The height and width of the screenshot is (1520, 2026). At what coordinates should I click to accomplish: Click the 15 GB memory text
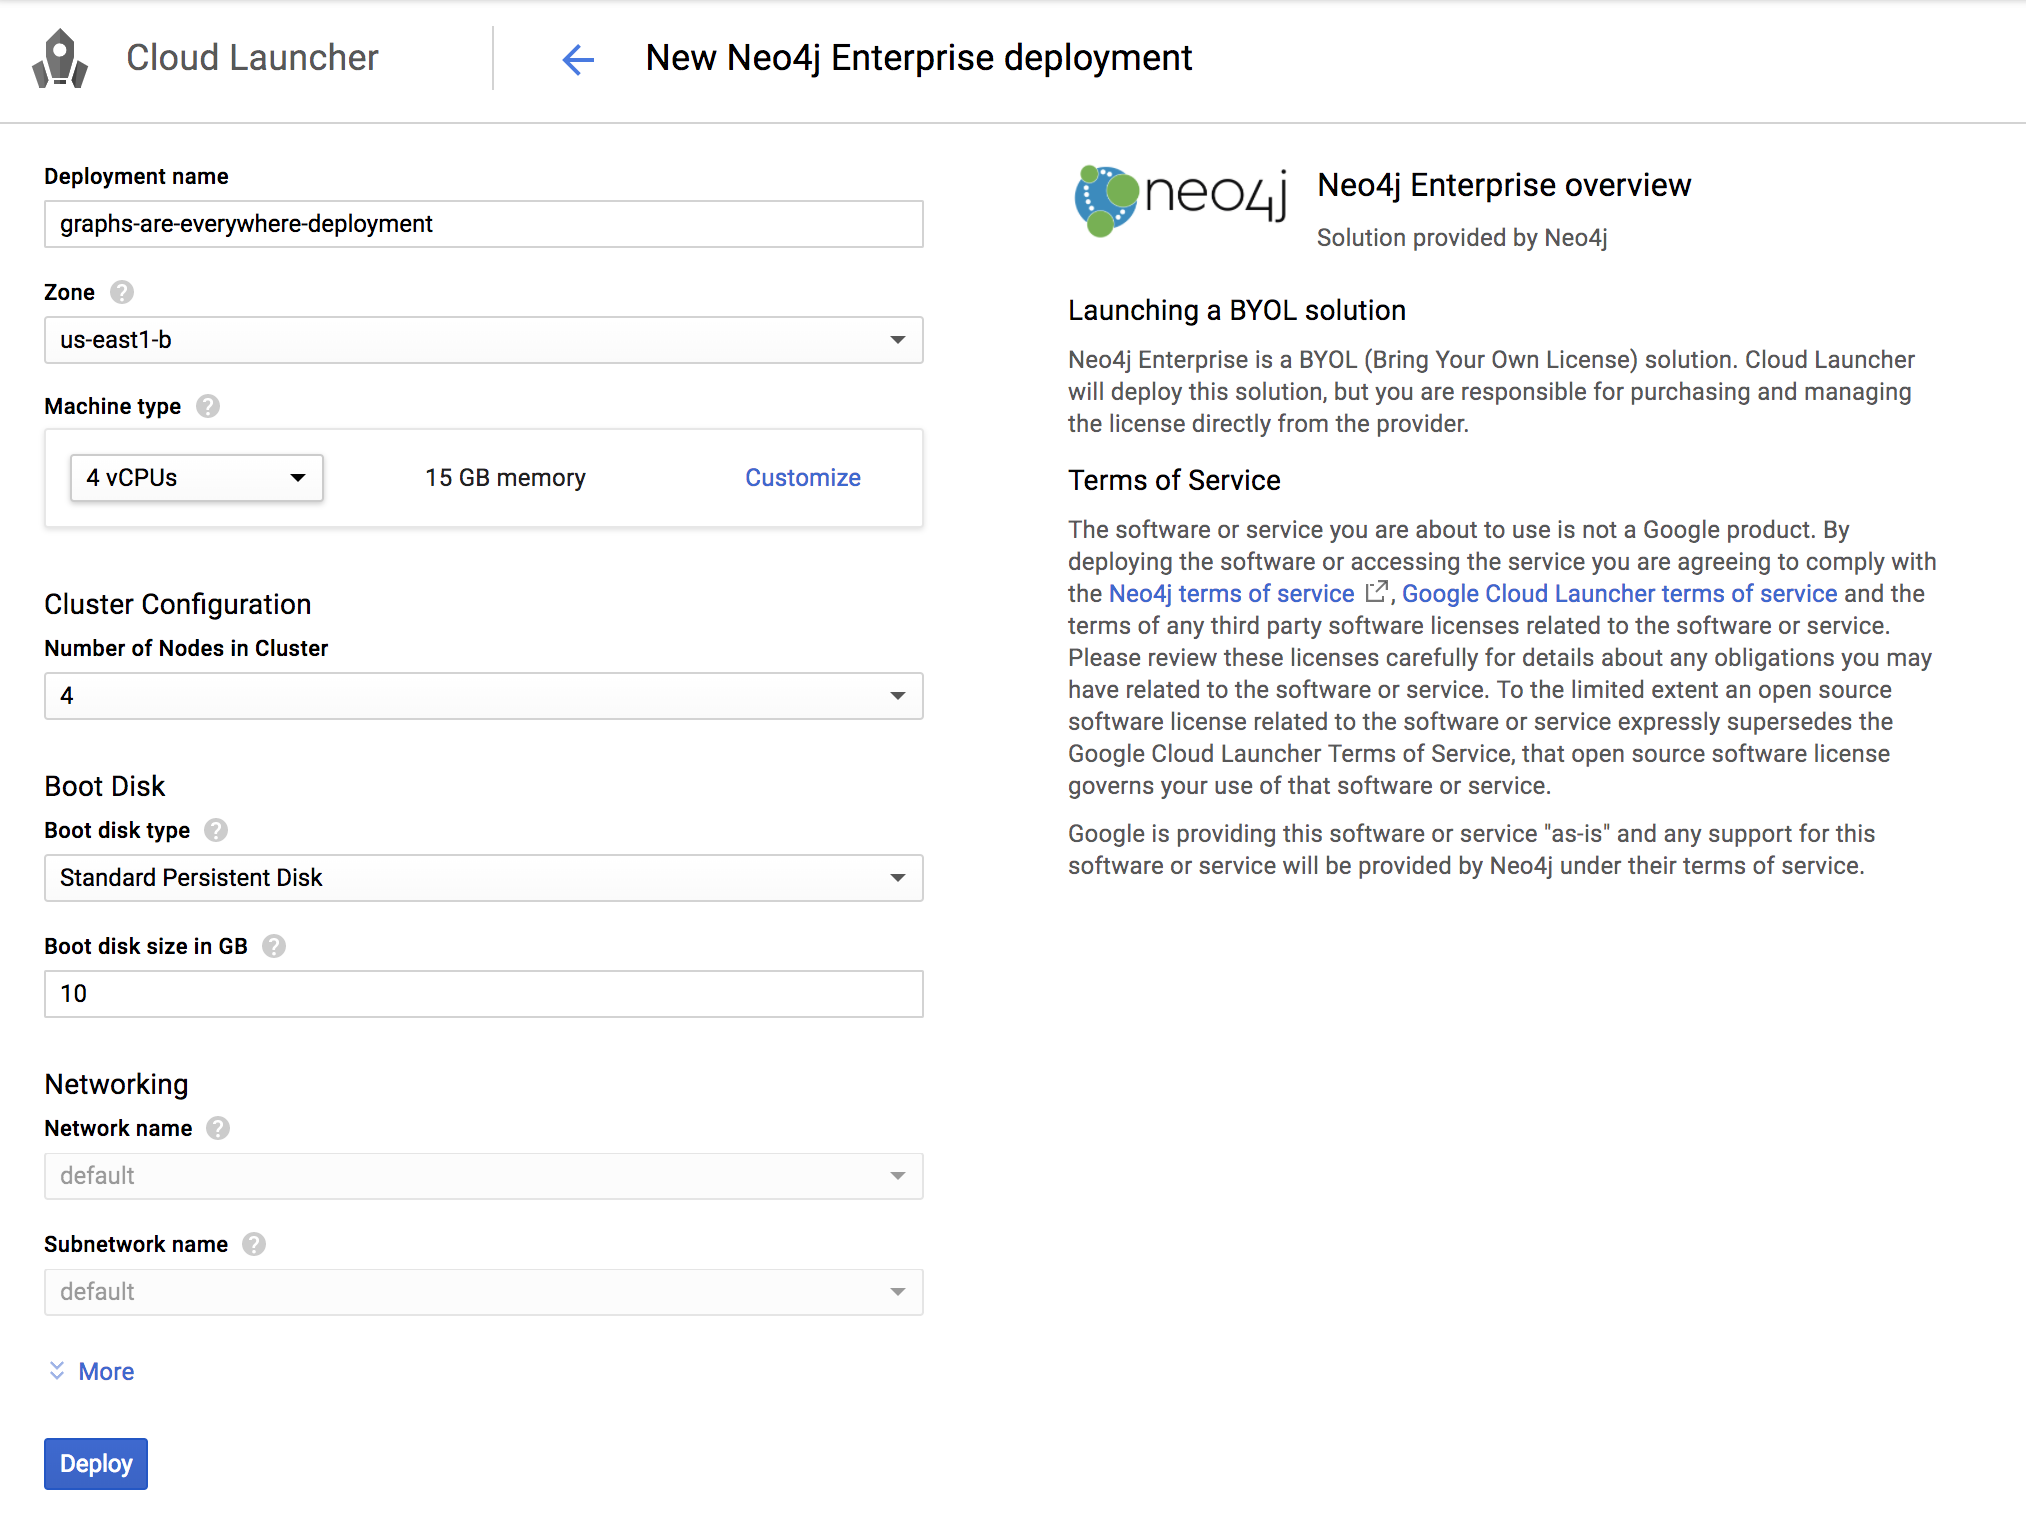tap(505, 478)
